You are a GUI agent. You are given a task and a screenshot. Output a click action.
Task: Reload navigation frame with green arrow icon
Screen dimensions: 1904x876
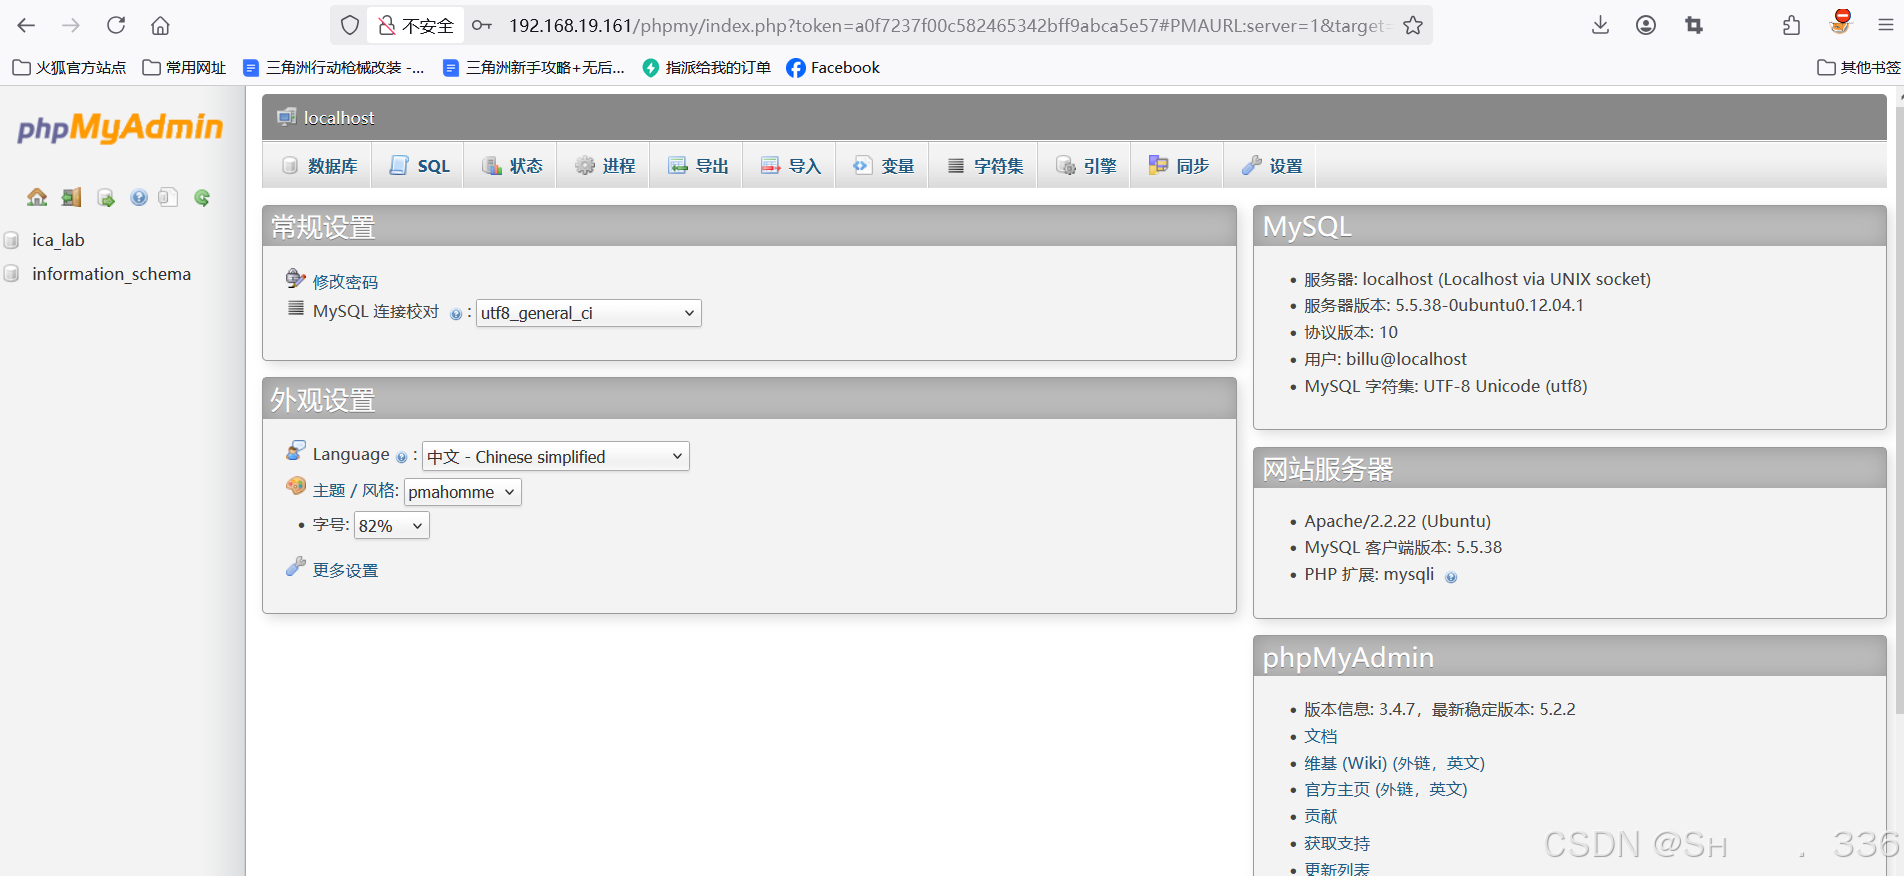coord(202,197)
